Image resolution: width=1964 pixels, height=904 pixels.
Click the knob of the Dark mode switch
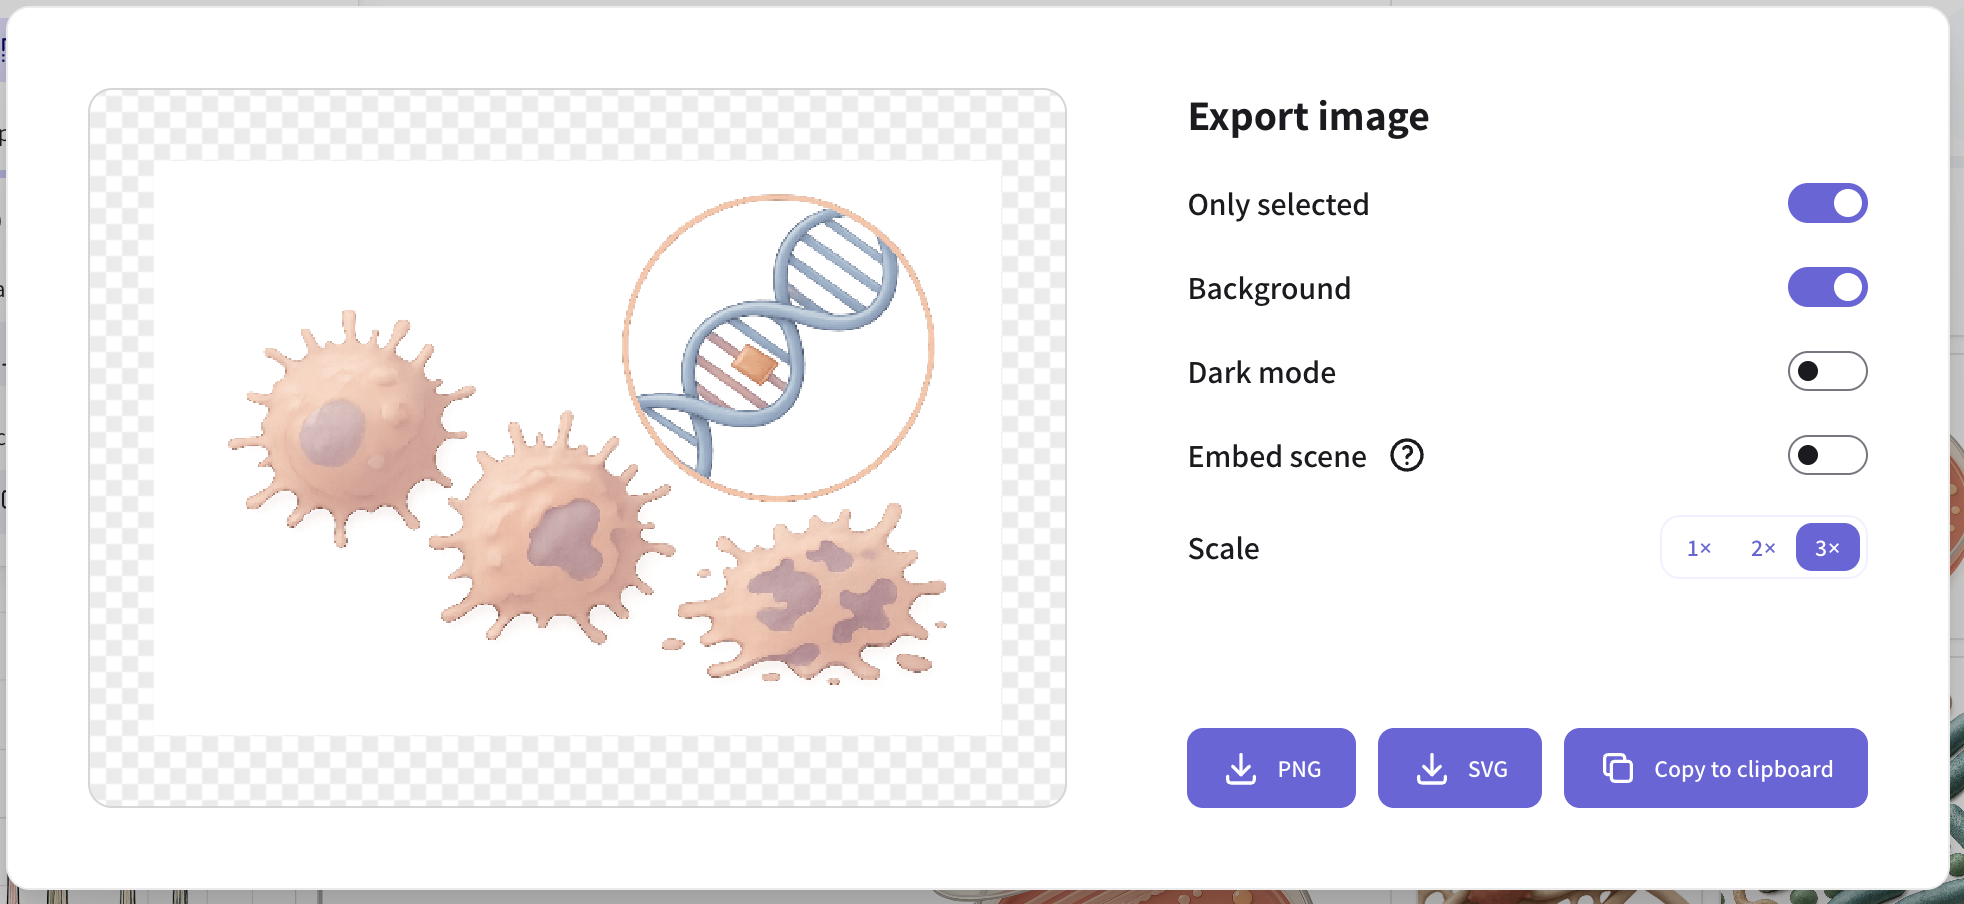1807,371
